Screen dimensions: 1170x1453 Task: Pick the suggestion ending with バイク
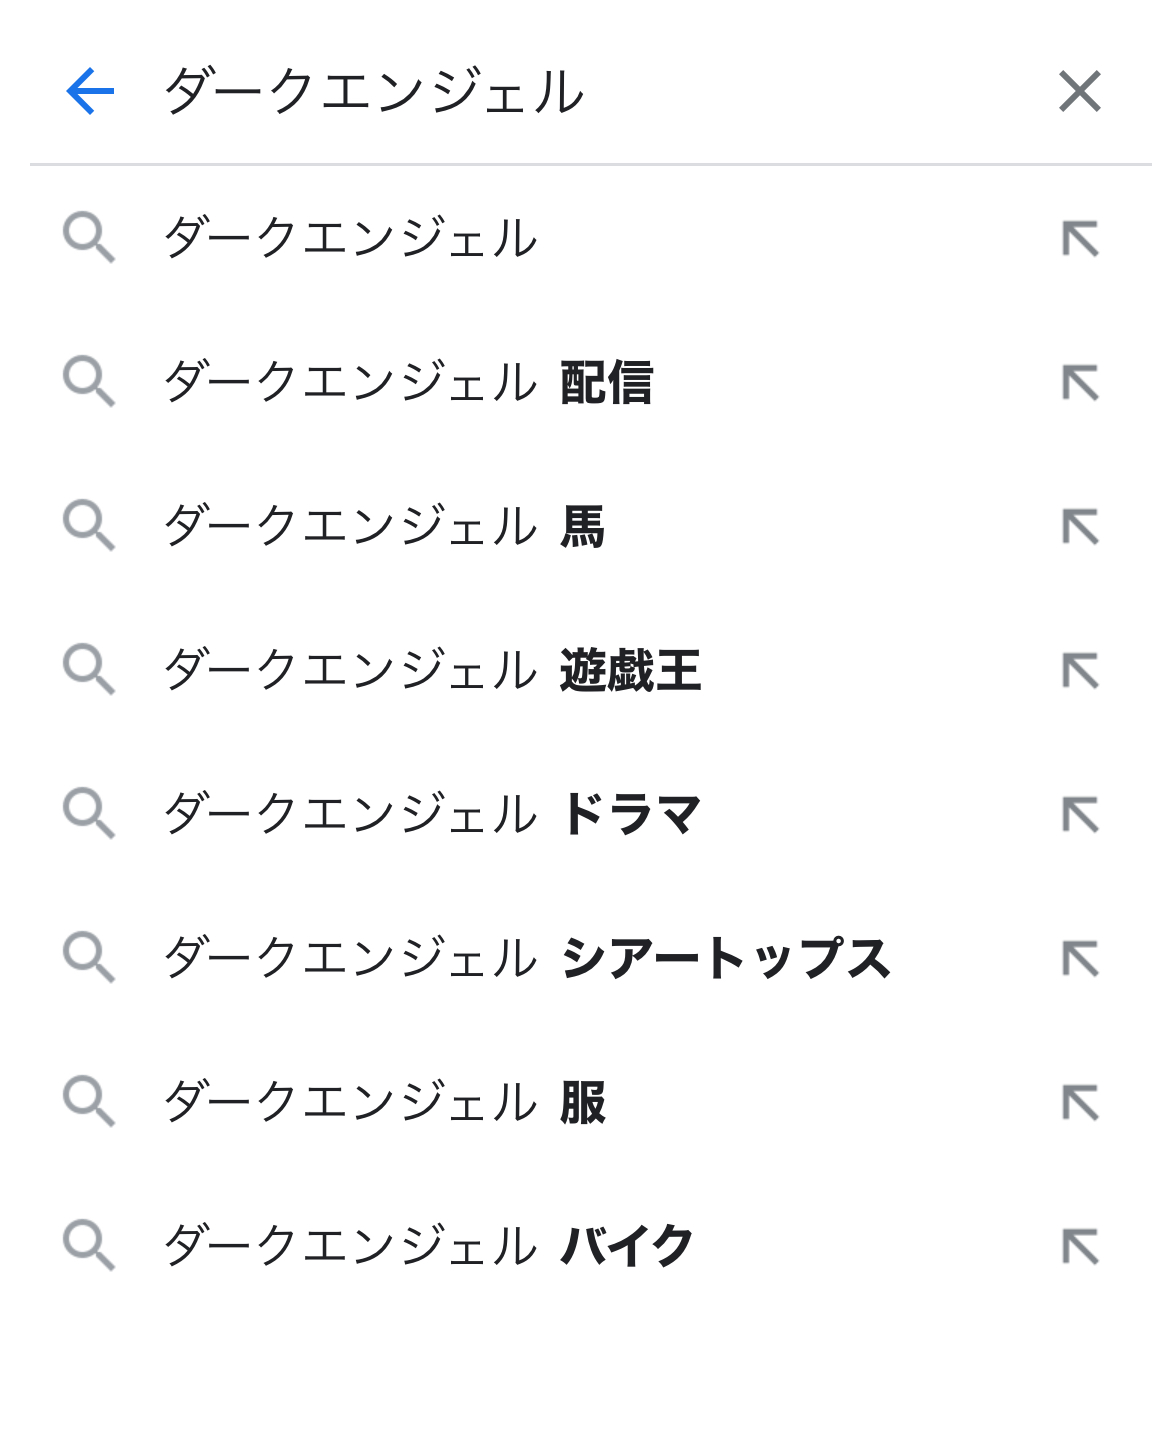428,1247
